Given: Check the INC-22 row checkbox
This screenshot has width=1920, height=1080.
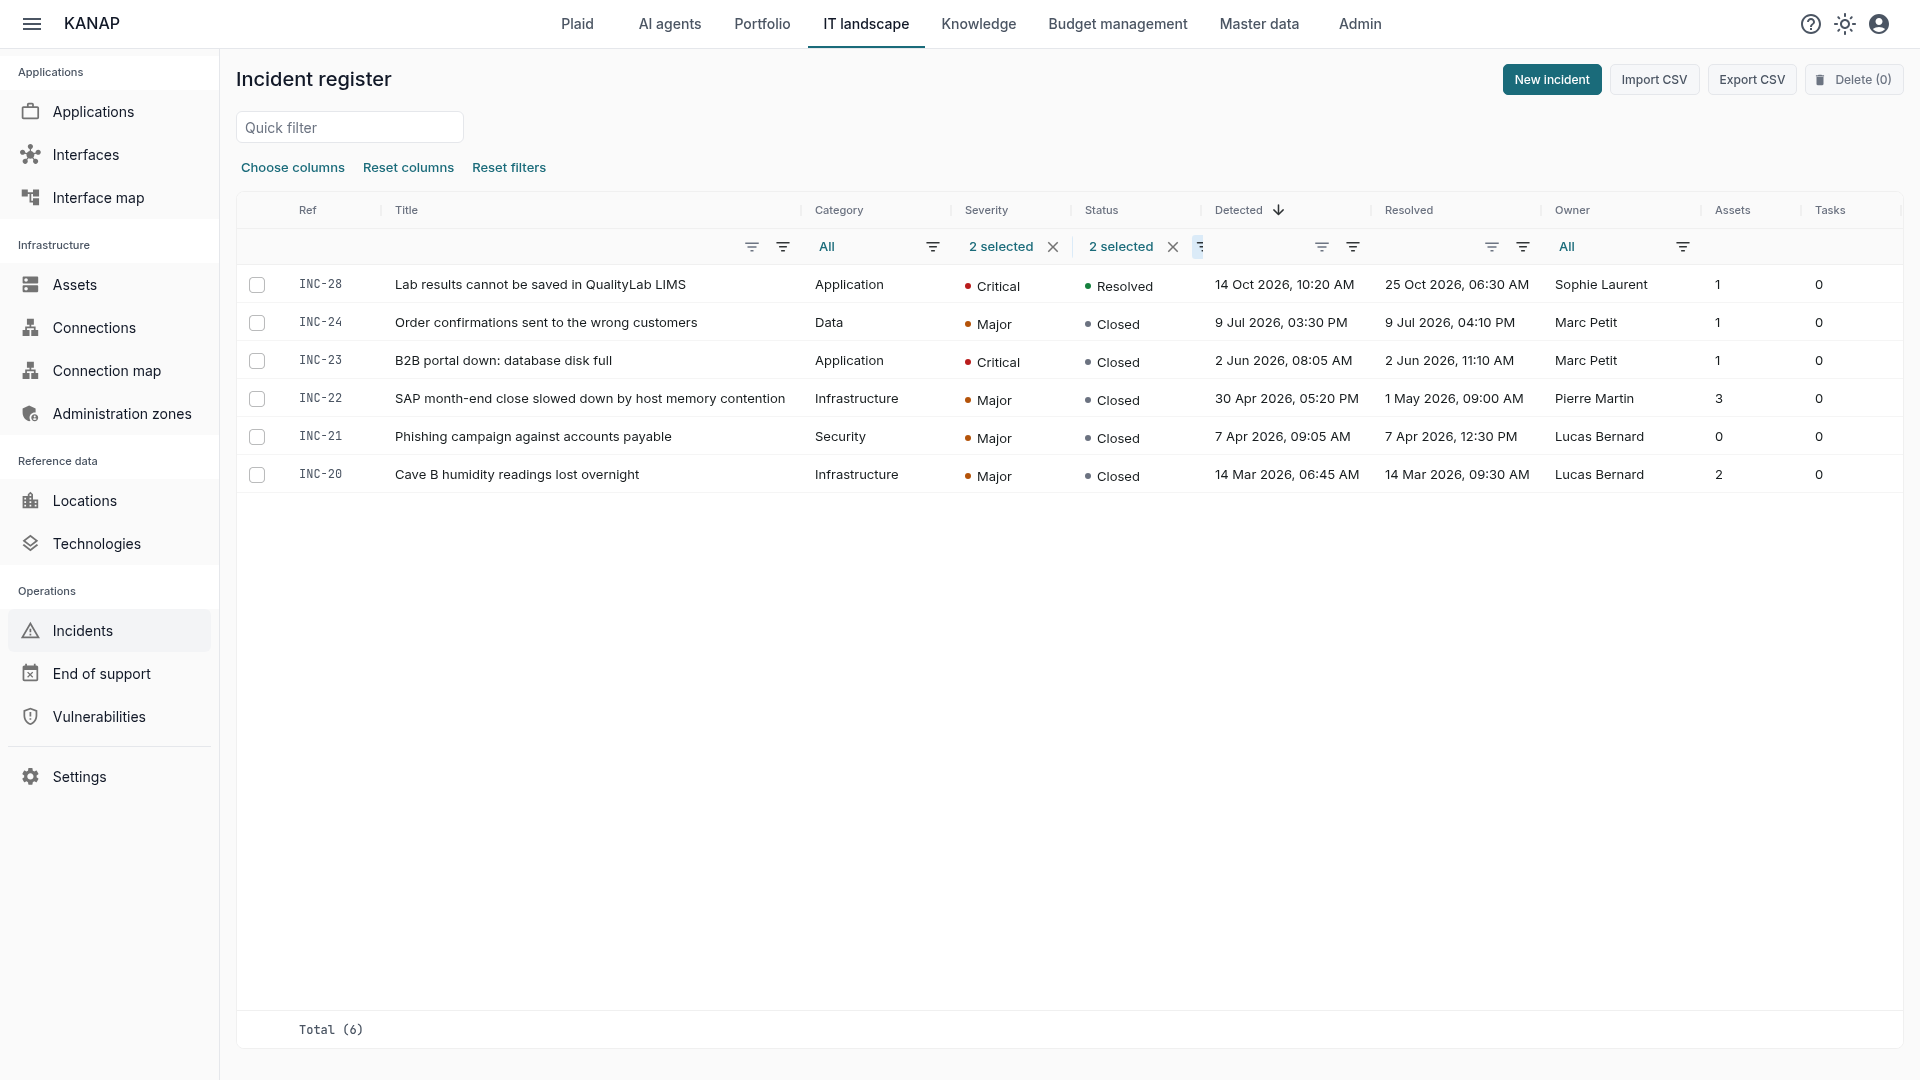Looking at the screenshot, I should [257, 399].
